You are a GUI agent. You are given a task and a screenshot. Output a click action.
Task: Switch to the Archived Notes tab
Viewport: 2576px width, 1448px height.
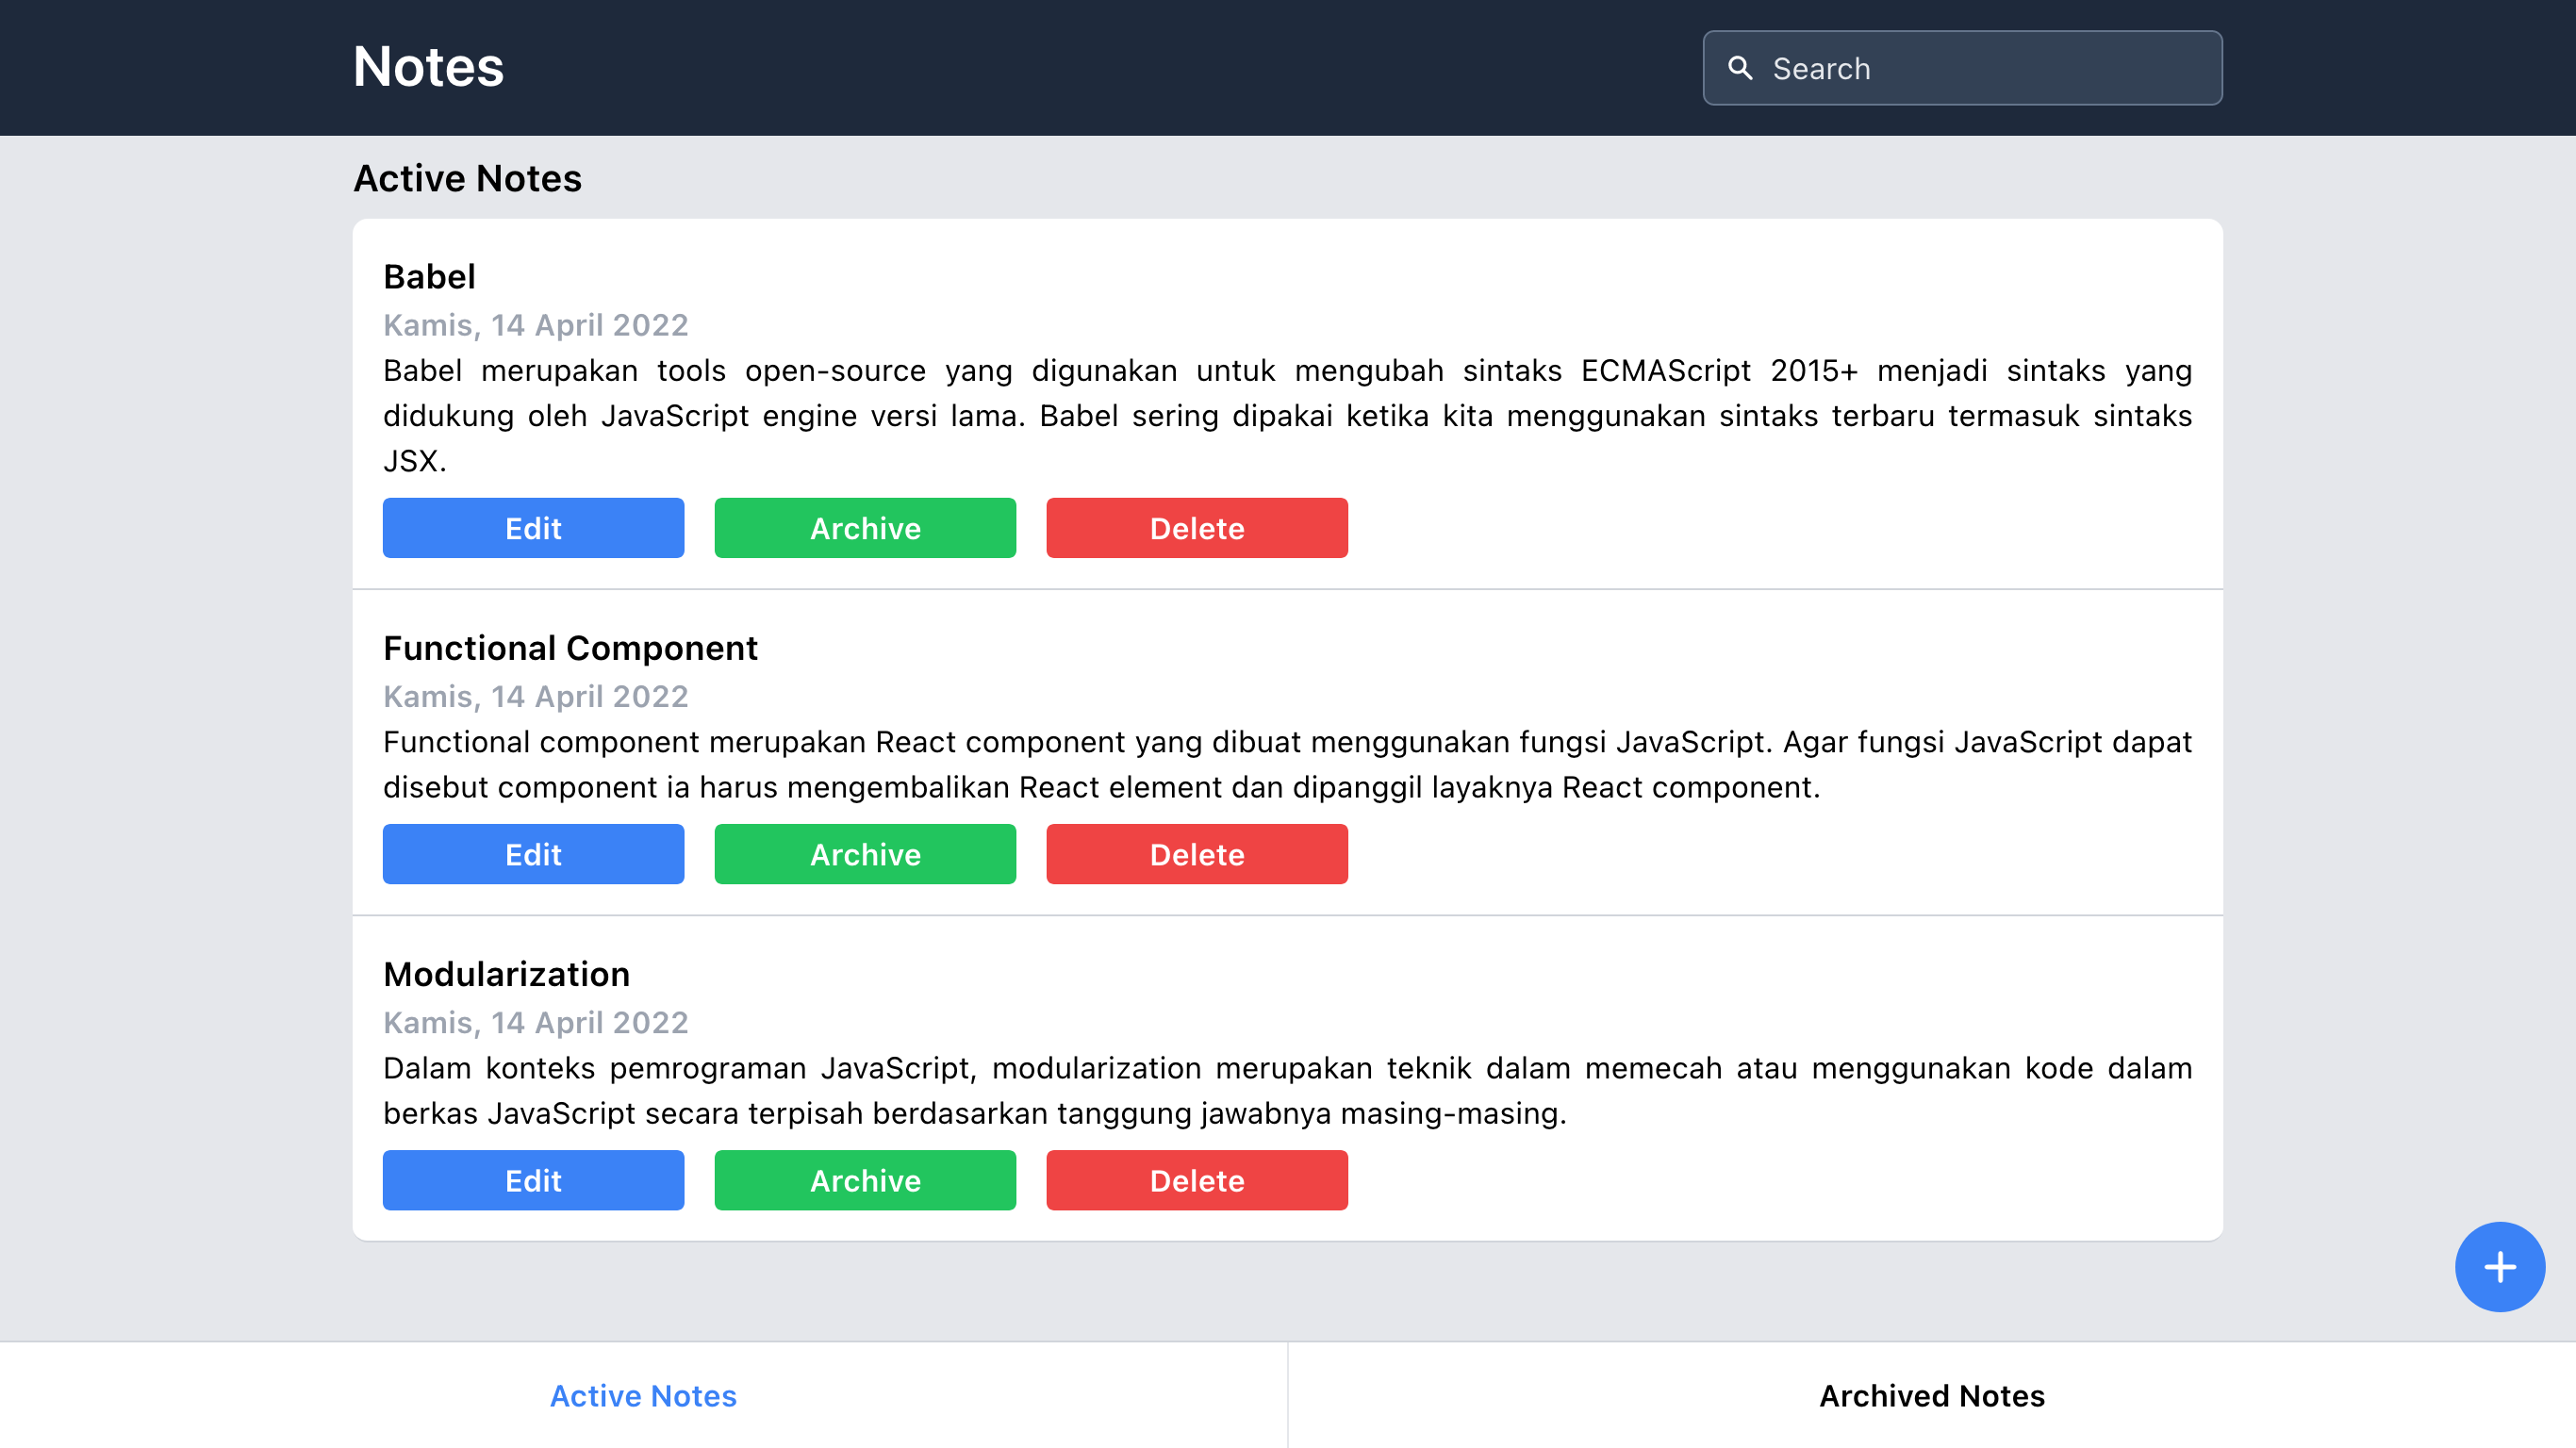click(1931, 1395)
